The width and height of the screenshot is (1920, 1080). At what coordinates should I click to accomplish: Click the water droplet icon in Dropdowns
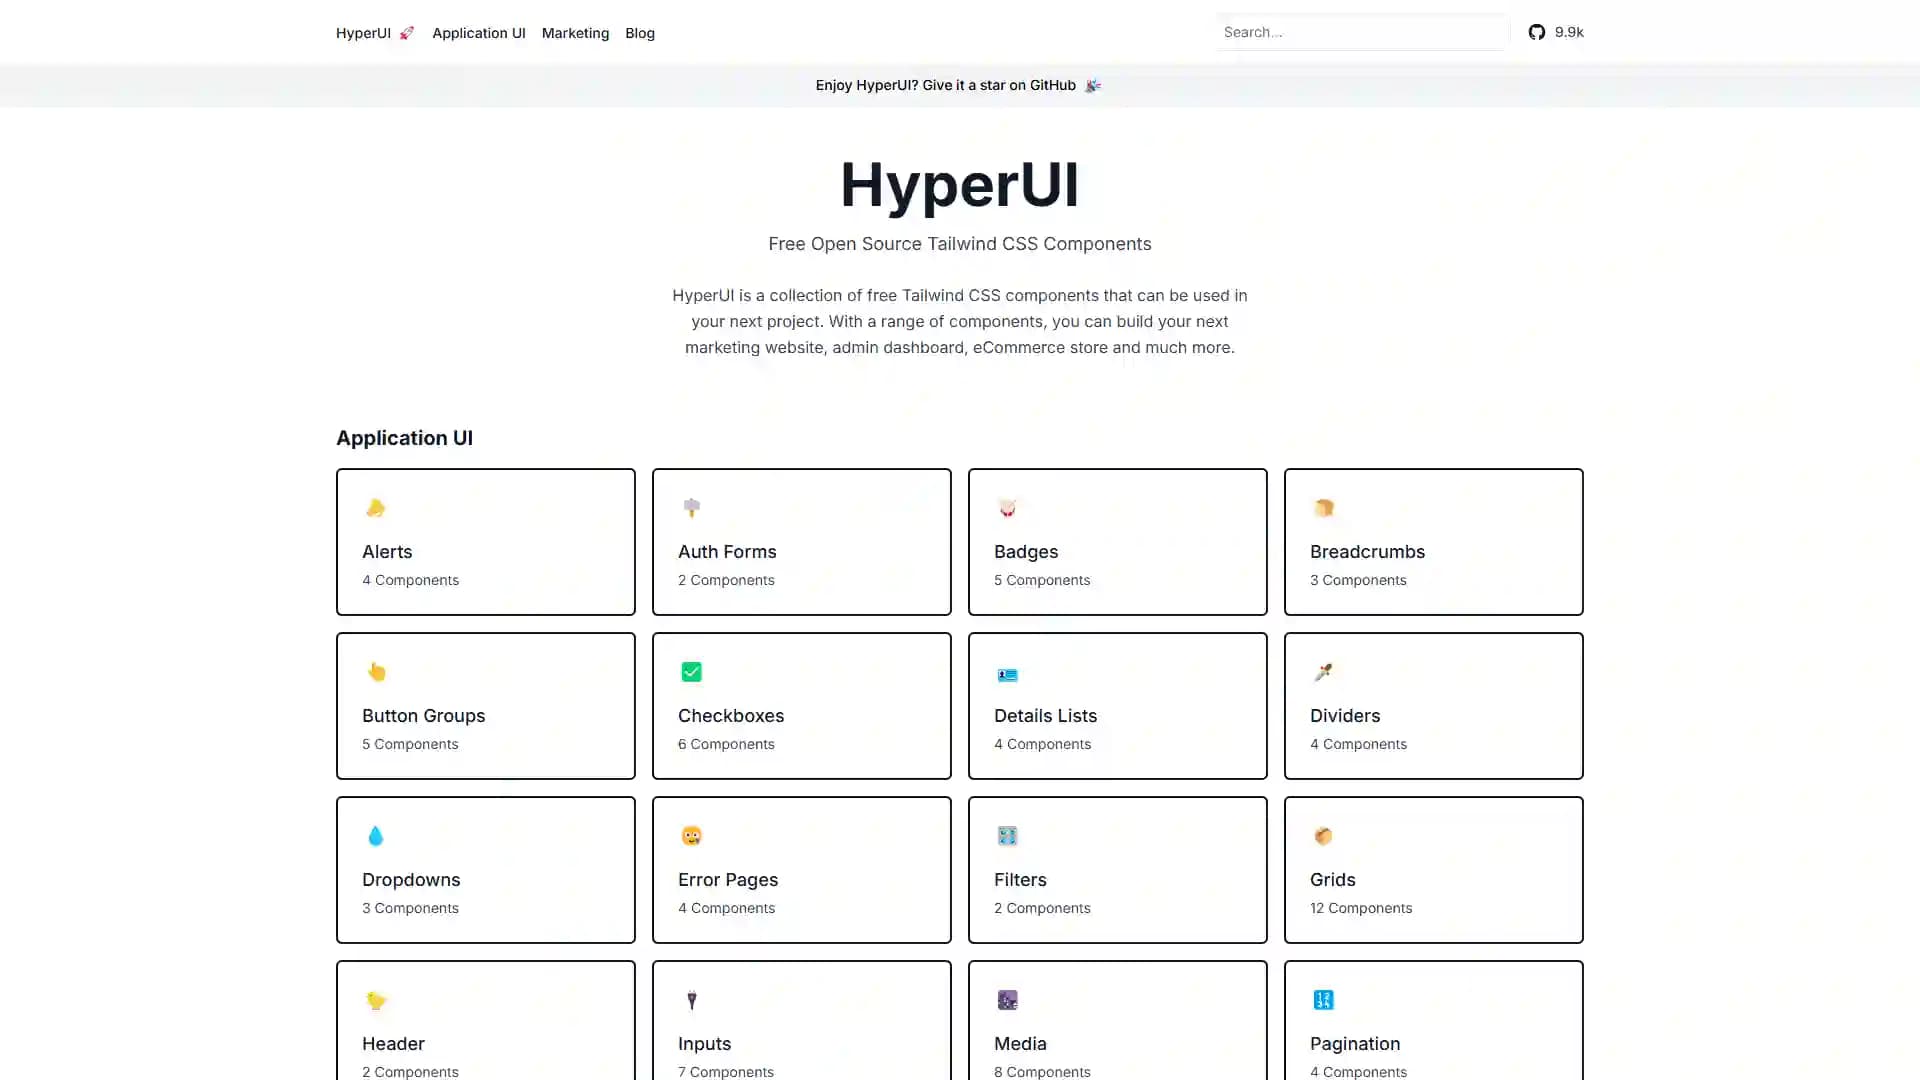375,836
